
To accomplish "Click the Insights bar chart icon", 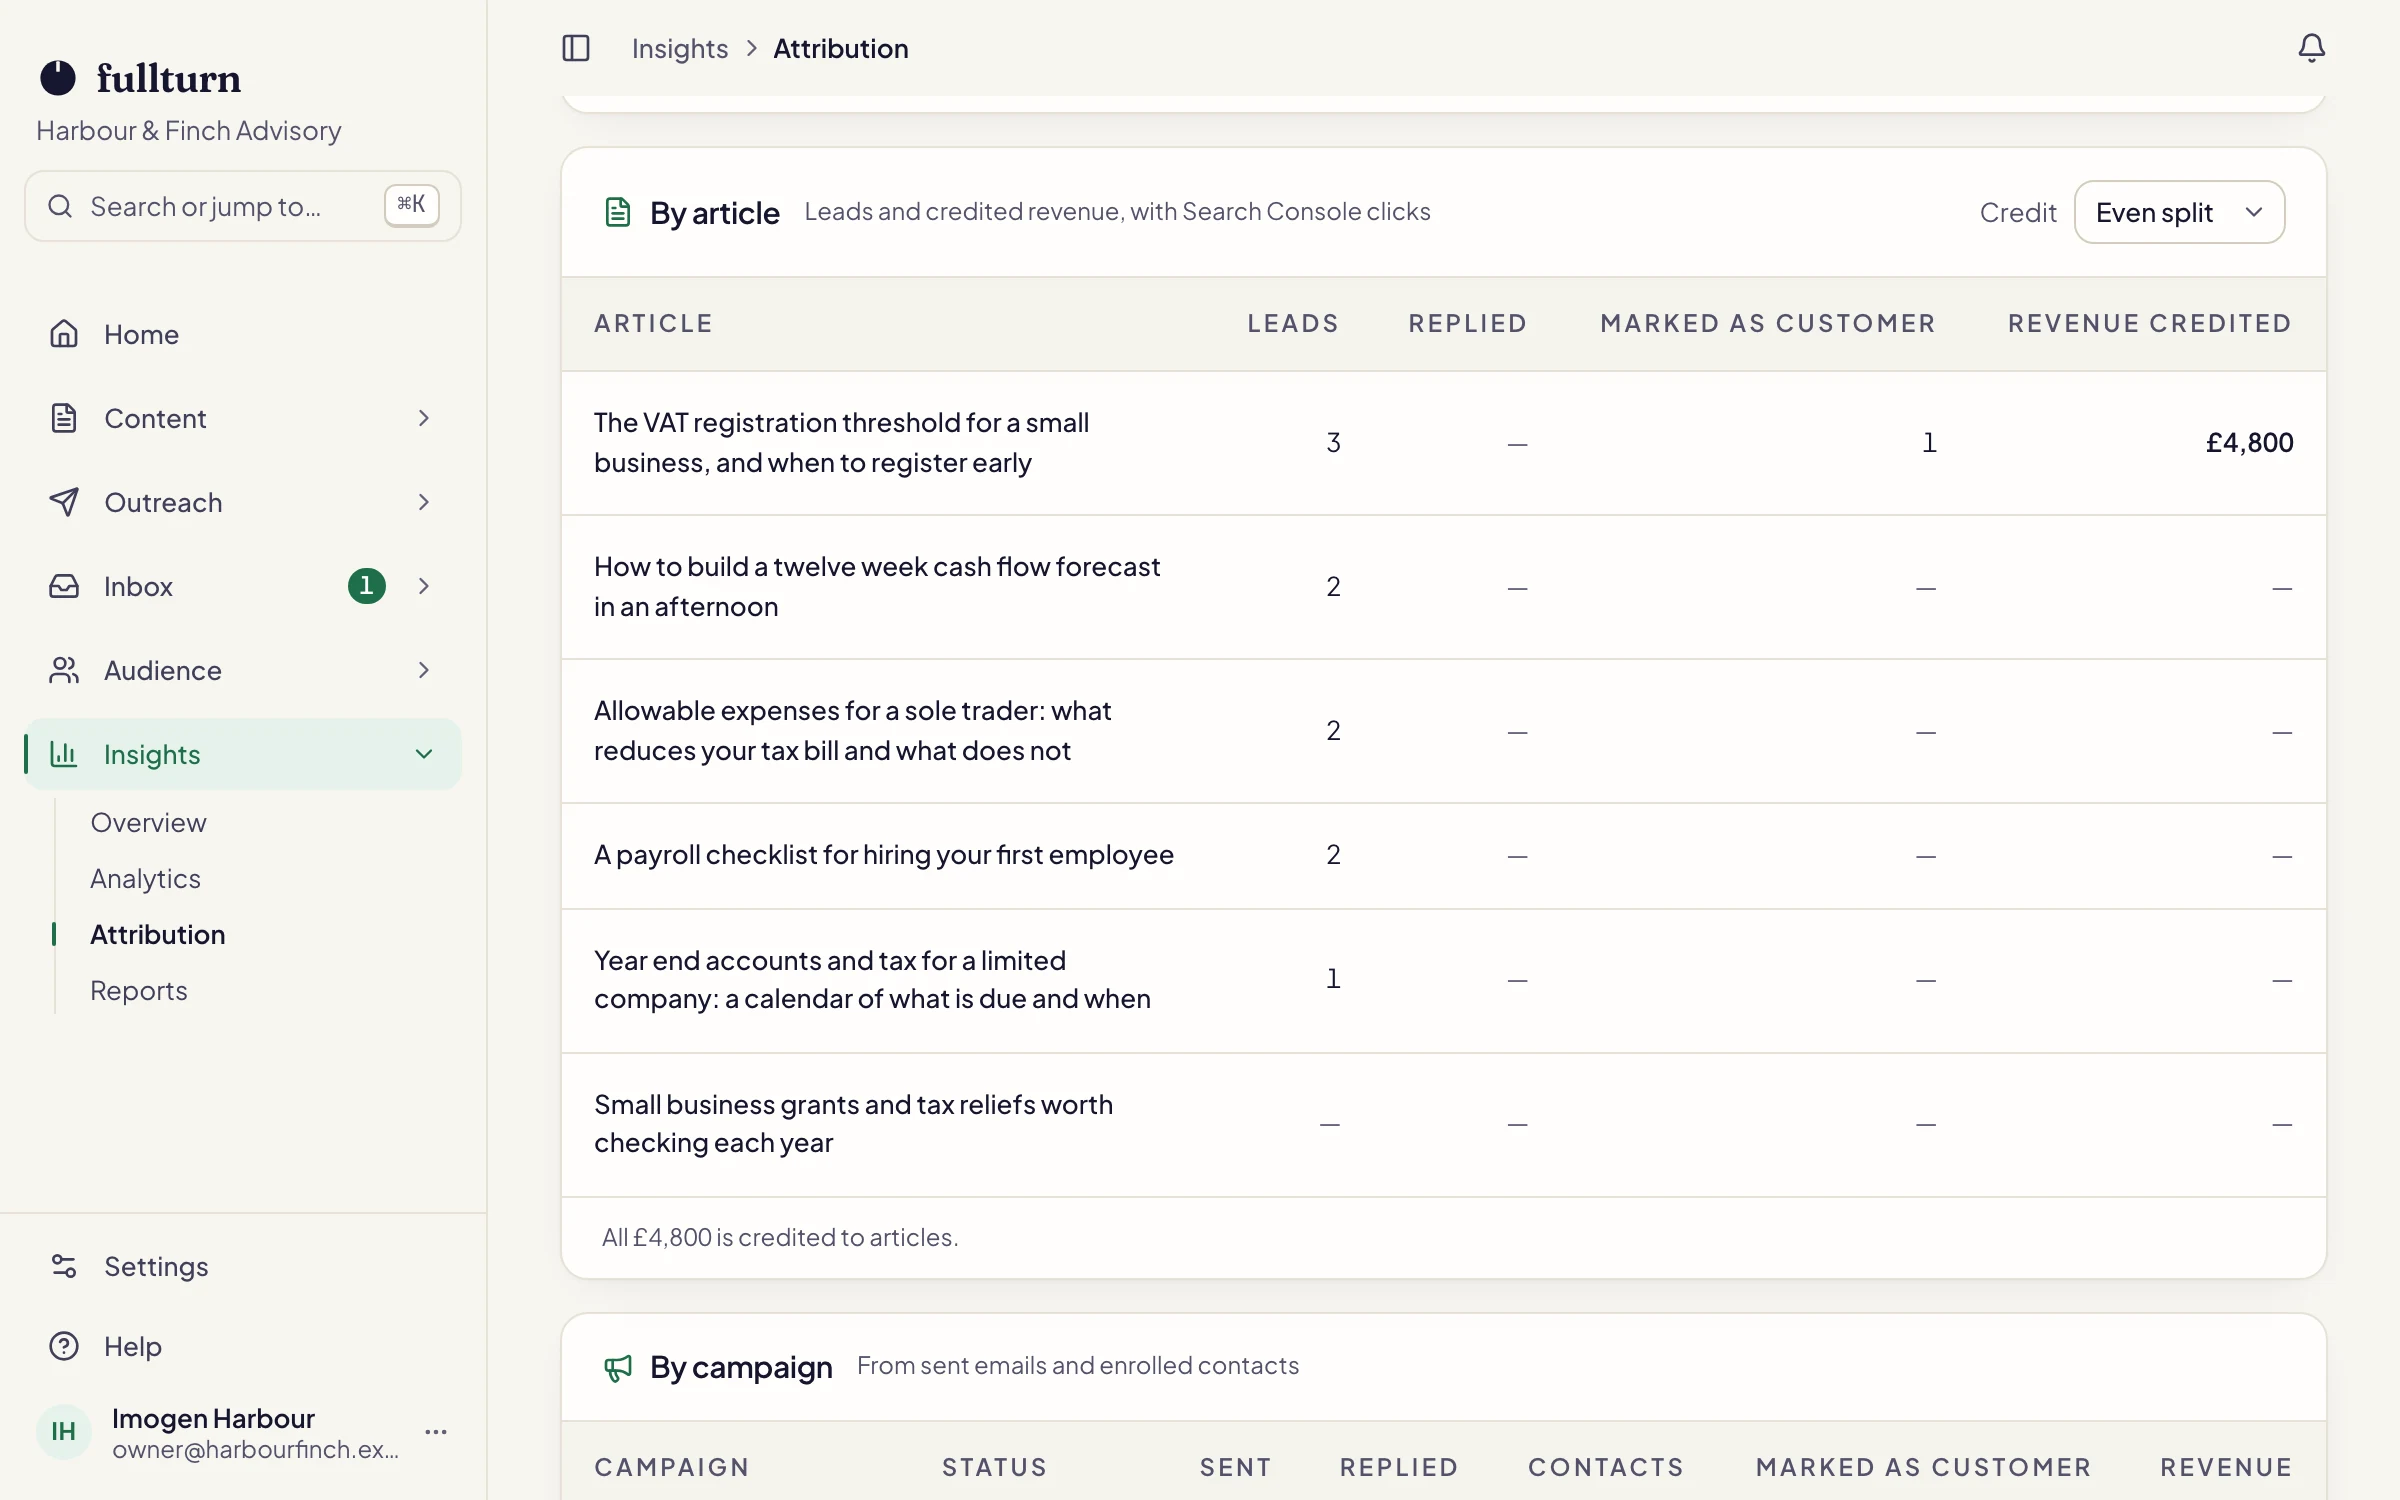I will (x=64, y=754).
